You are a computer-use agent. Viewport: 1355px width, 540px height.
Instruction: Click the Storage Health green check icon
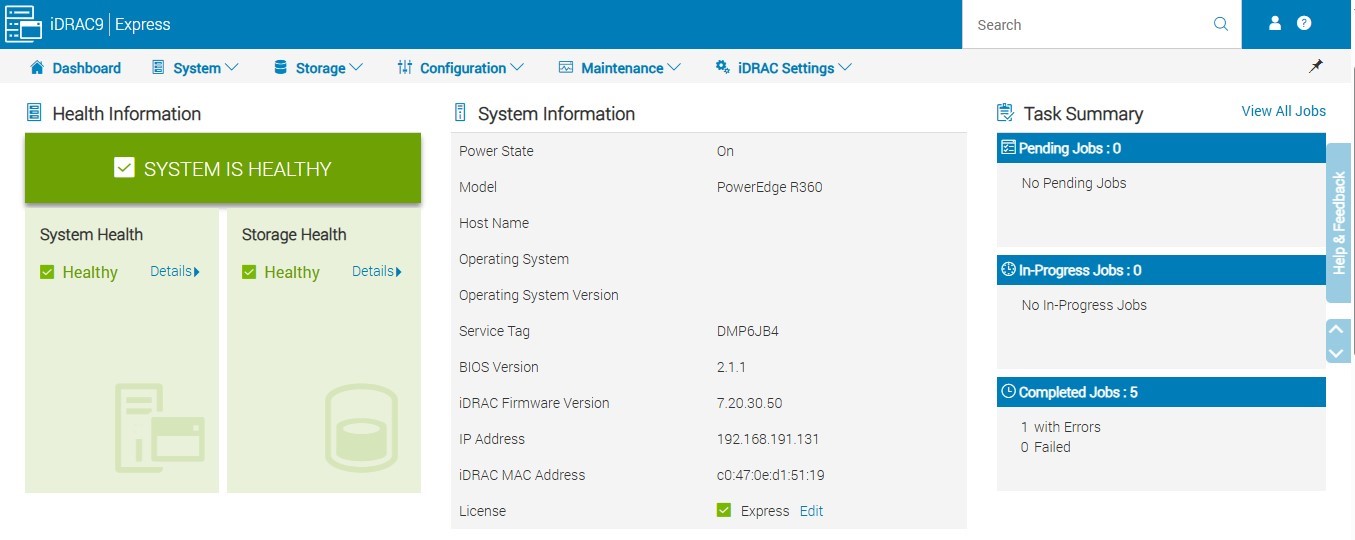coord(249,272)
